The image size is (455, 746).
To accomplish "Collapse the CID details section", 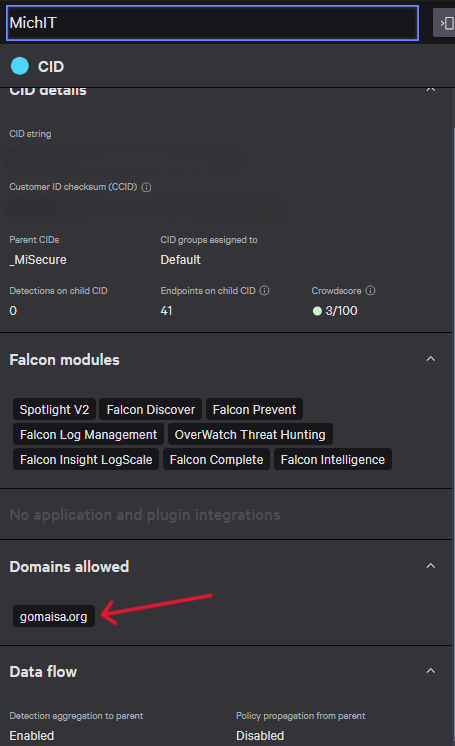I will [431, 89].
